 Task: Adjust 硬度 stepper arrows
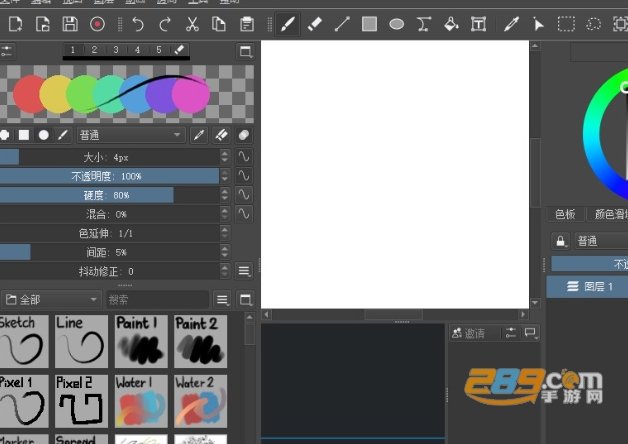click(x=225, y=195)
